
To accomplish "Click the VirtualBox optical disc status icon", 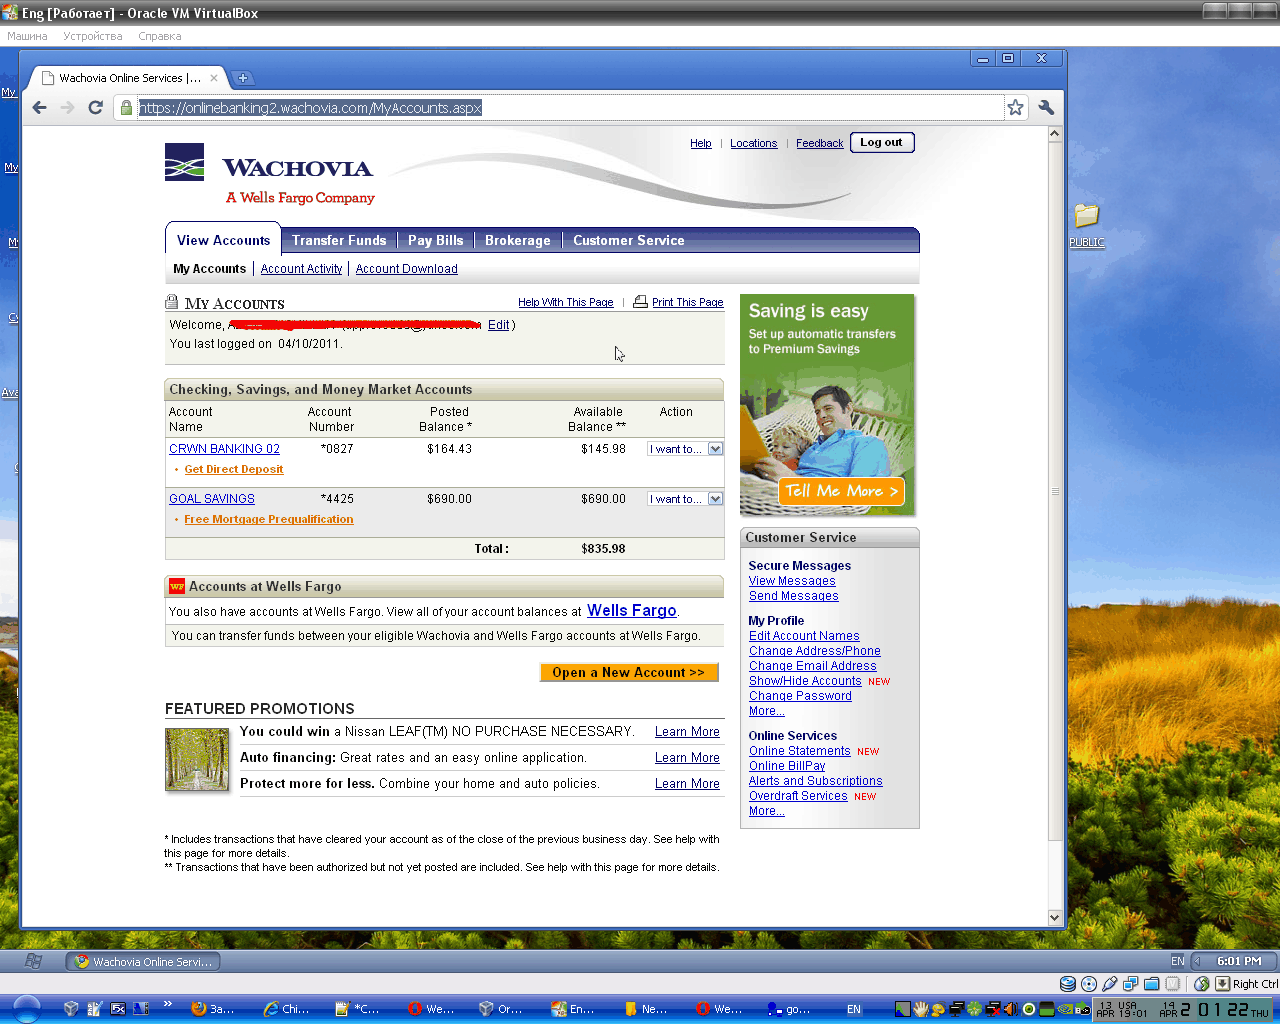I will (1089, 984).
